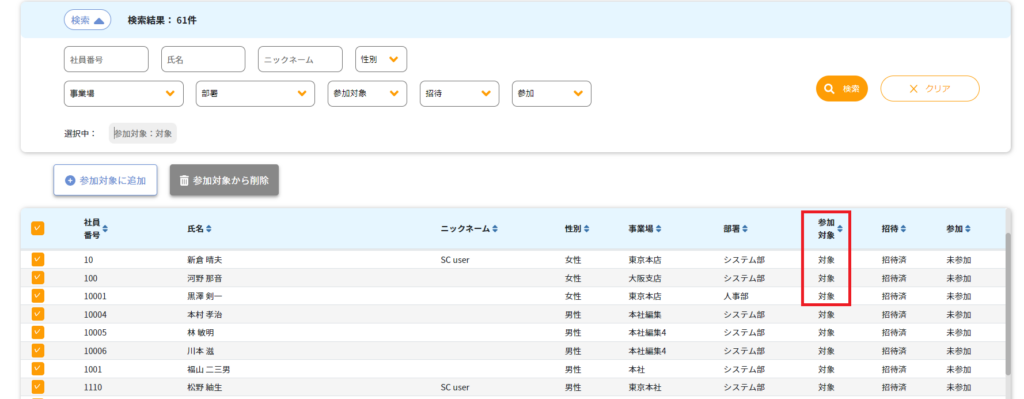
Task: Click 人事部 in the 黒澤 剣一 row
Action: coord(735,296)
